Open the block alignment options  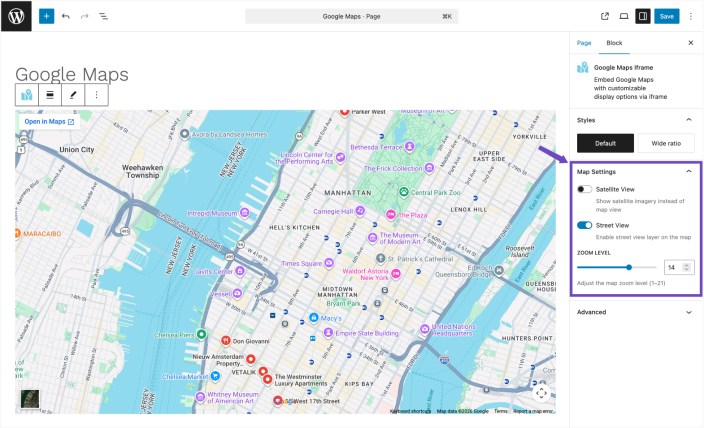pos(50,95)
